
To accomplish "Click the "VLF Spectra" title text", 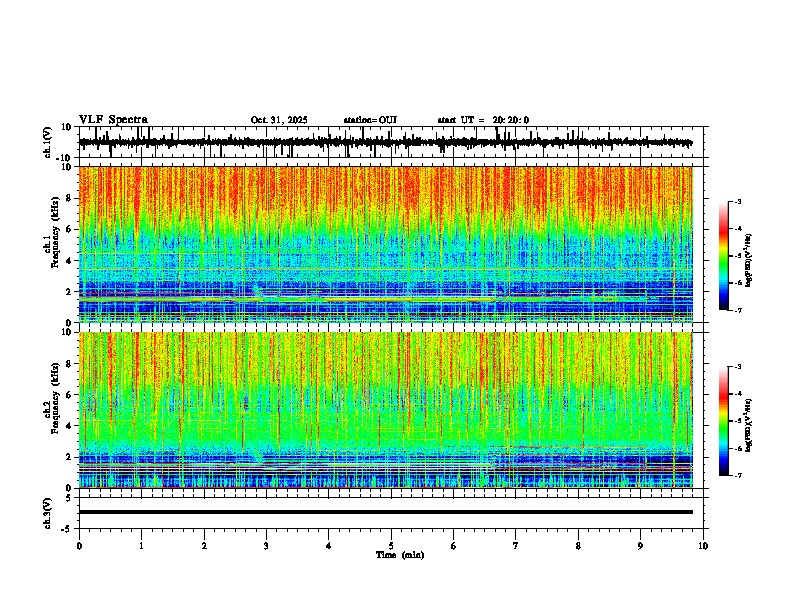I will click(x=113, y=120).
